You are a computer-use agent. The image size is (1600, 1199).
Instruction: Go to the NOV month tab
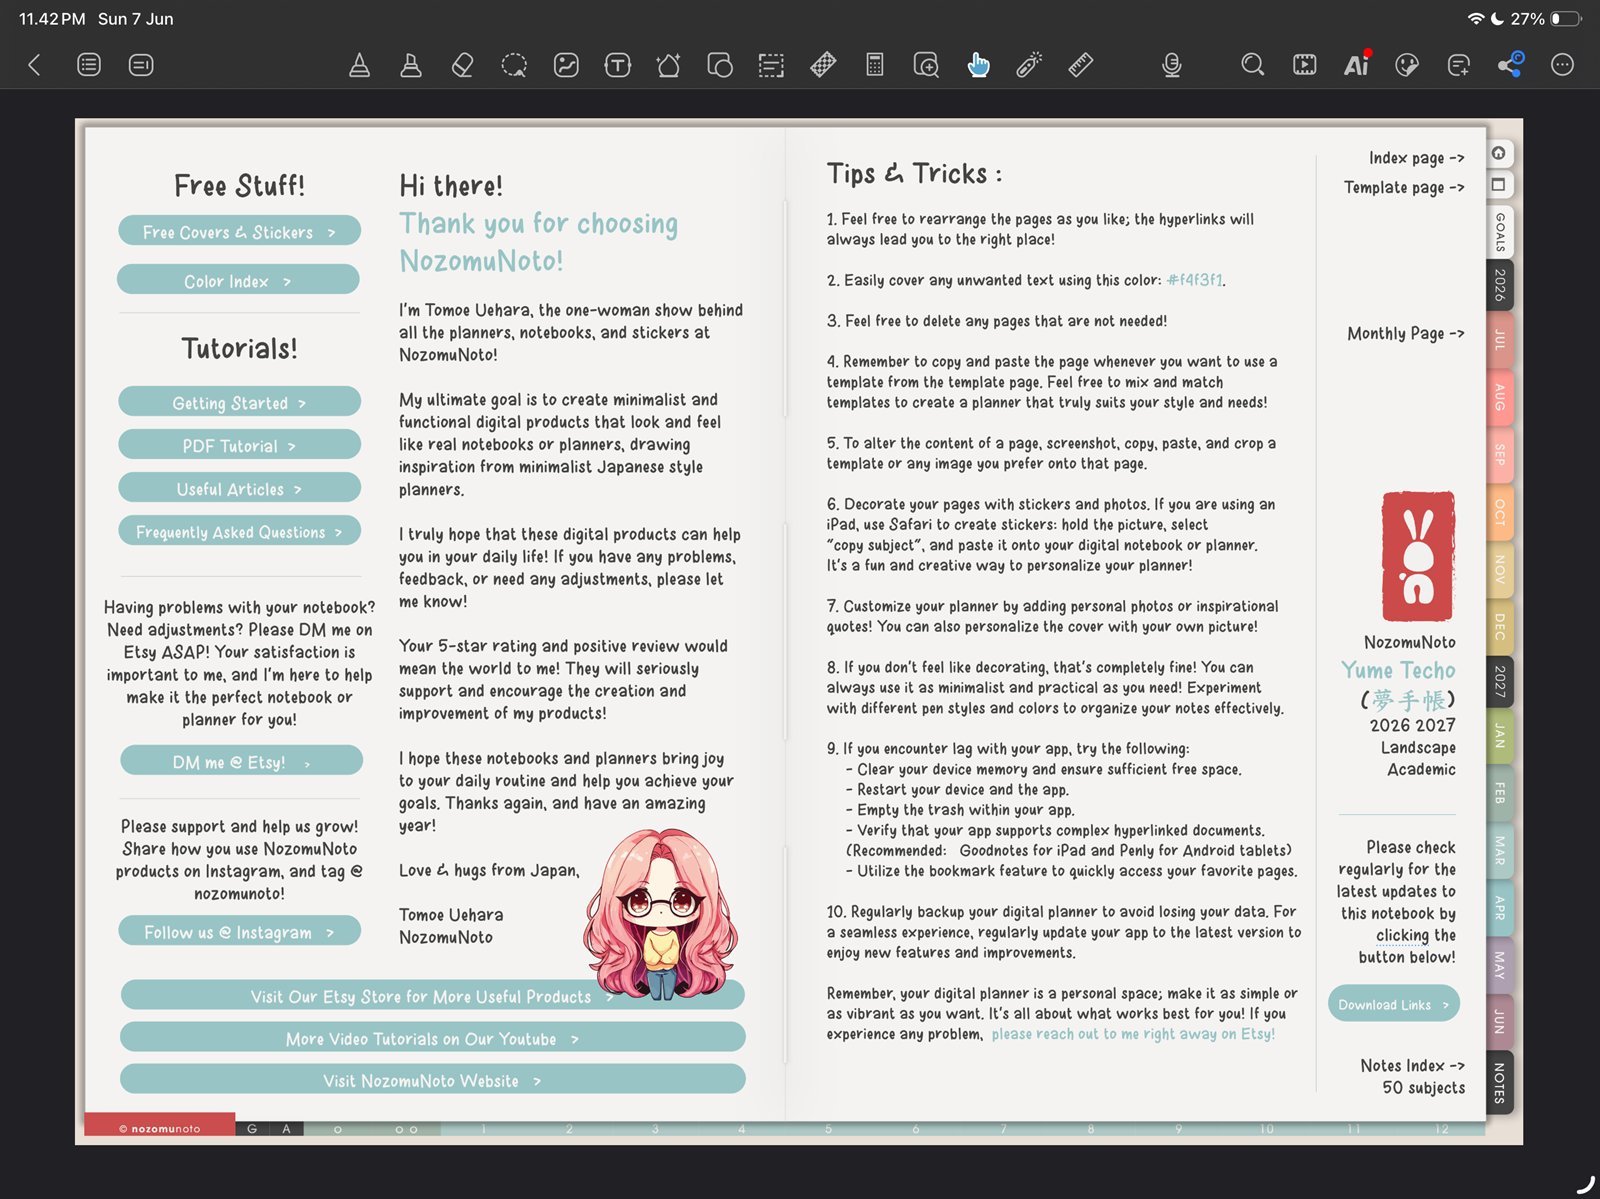(x=1499, y=568)
